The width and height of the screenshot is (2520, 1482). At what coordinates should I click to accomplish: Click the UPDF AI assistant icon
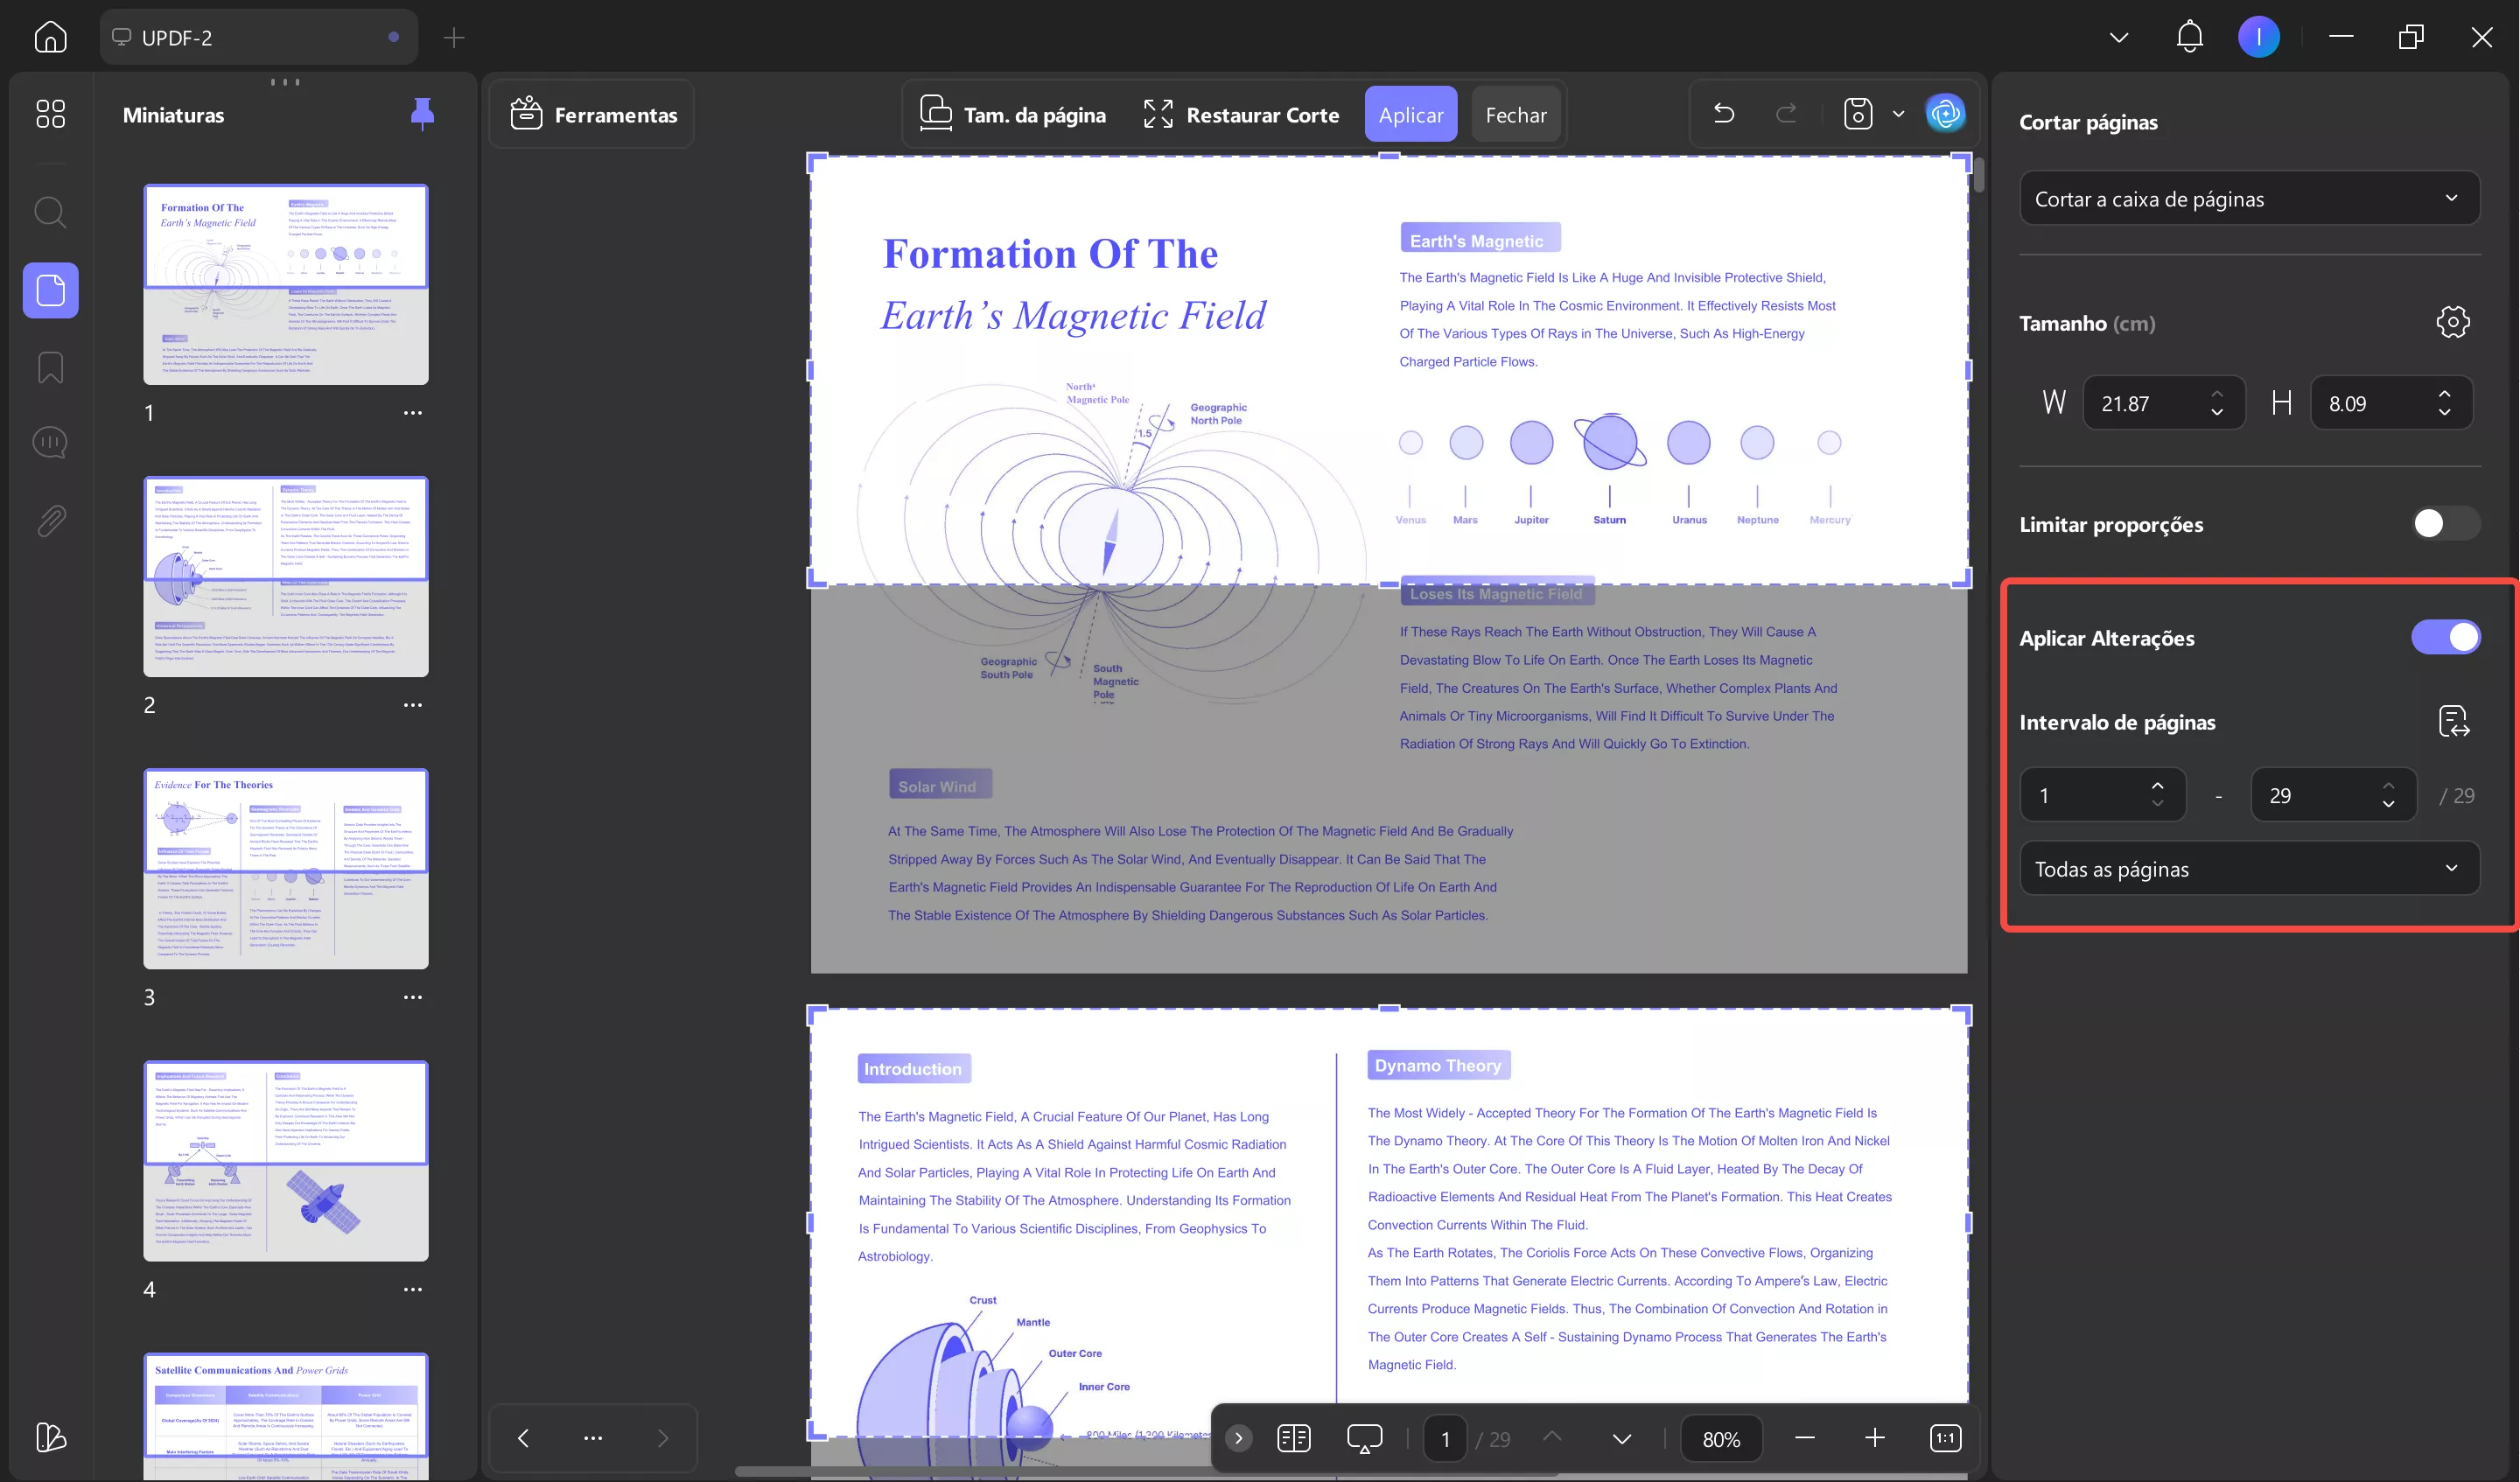pos(1945,114)
